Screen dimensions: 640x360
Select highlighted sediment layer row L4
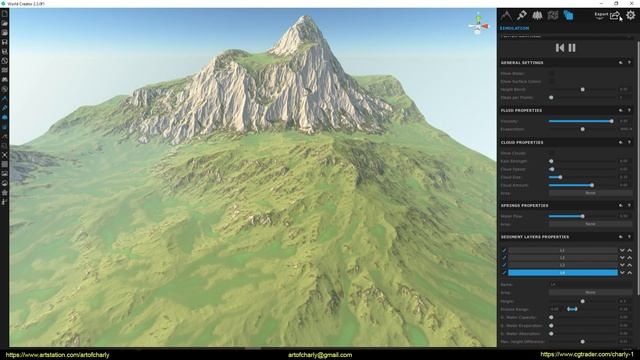(x=562, y=272)
